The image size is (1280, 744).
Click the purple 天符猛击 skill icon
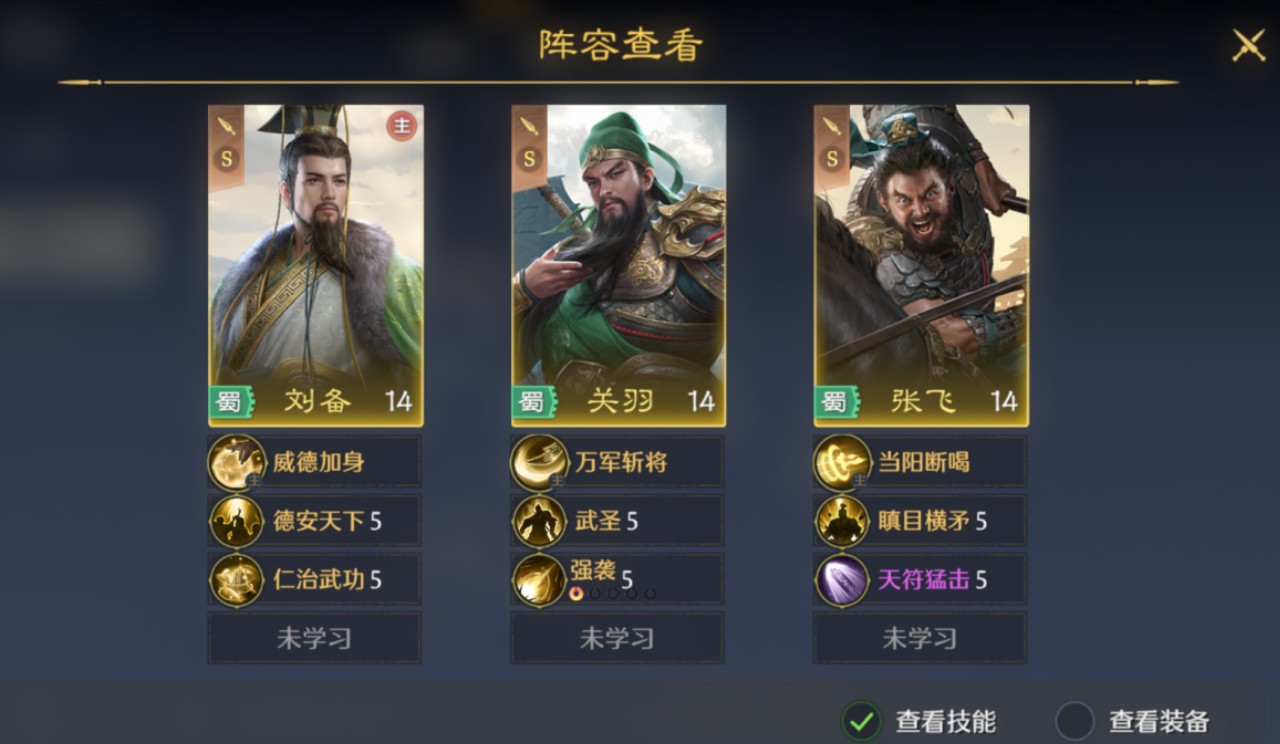pos(842,579)
